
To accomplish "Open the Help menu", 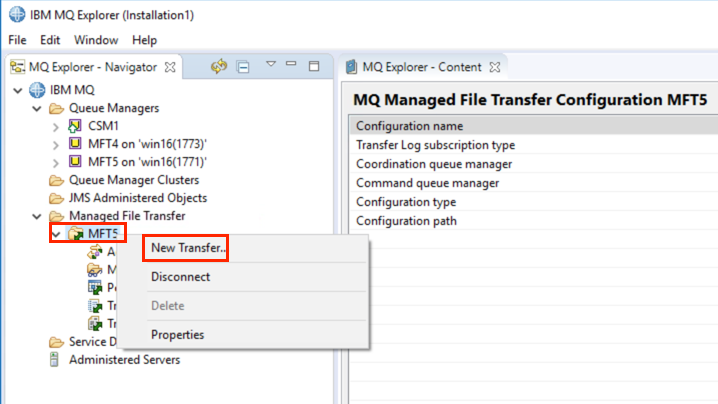I will click(x=144, y=40).
